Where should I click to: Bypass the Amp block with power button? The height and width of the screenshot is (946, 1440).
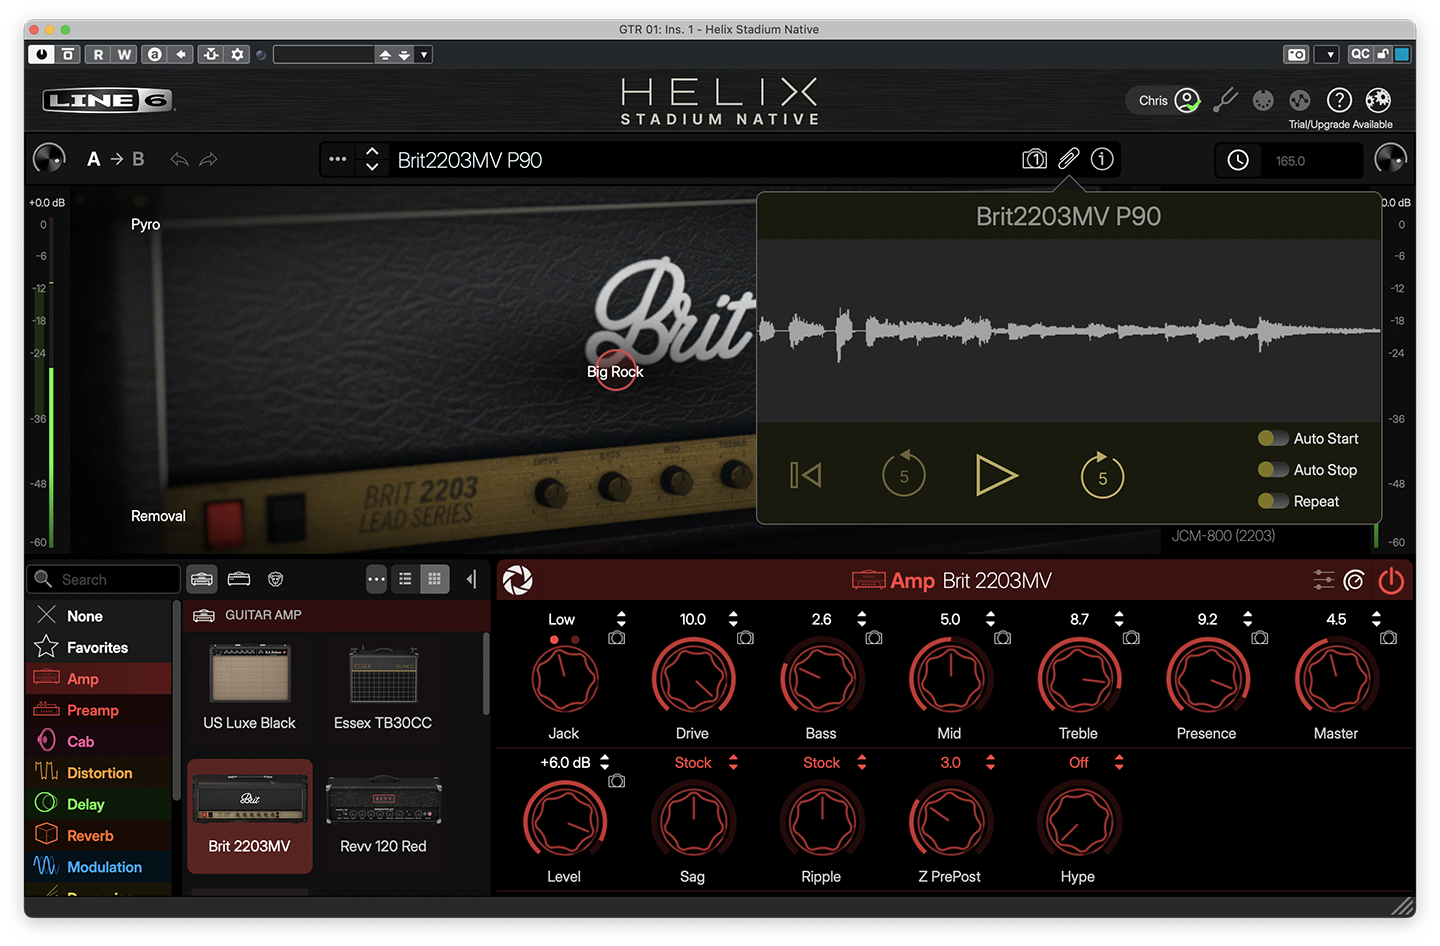[x=1391, y=580]
